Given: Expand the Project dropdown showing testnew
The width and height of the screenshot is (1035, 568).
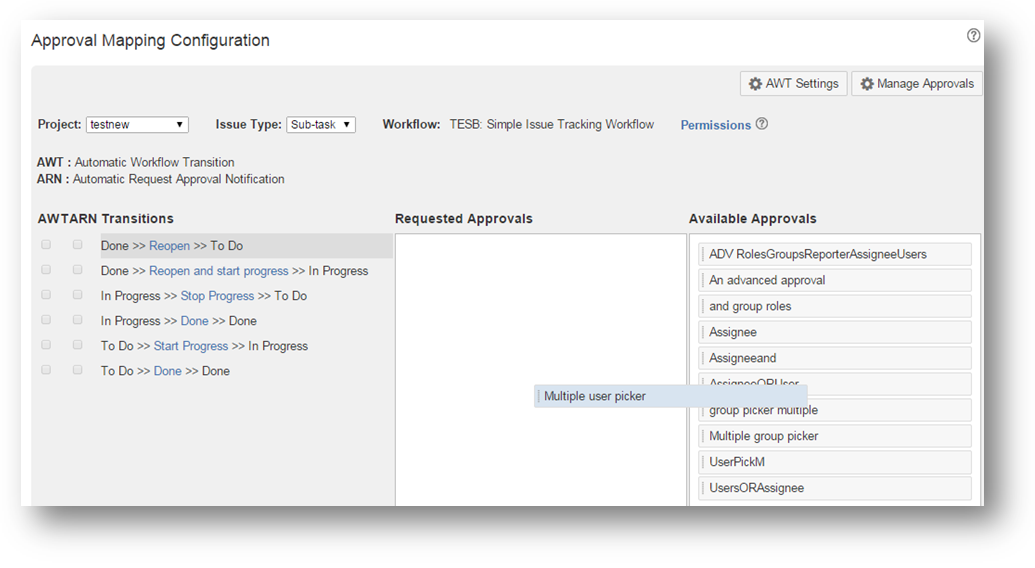Looking at the screenshot, I should [137, 125].
